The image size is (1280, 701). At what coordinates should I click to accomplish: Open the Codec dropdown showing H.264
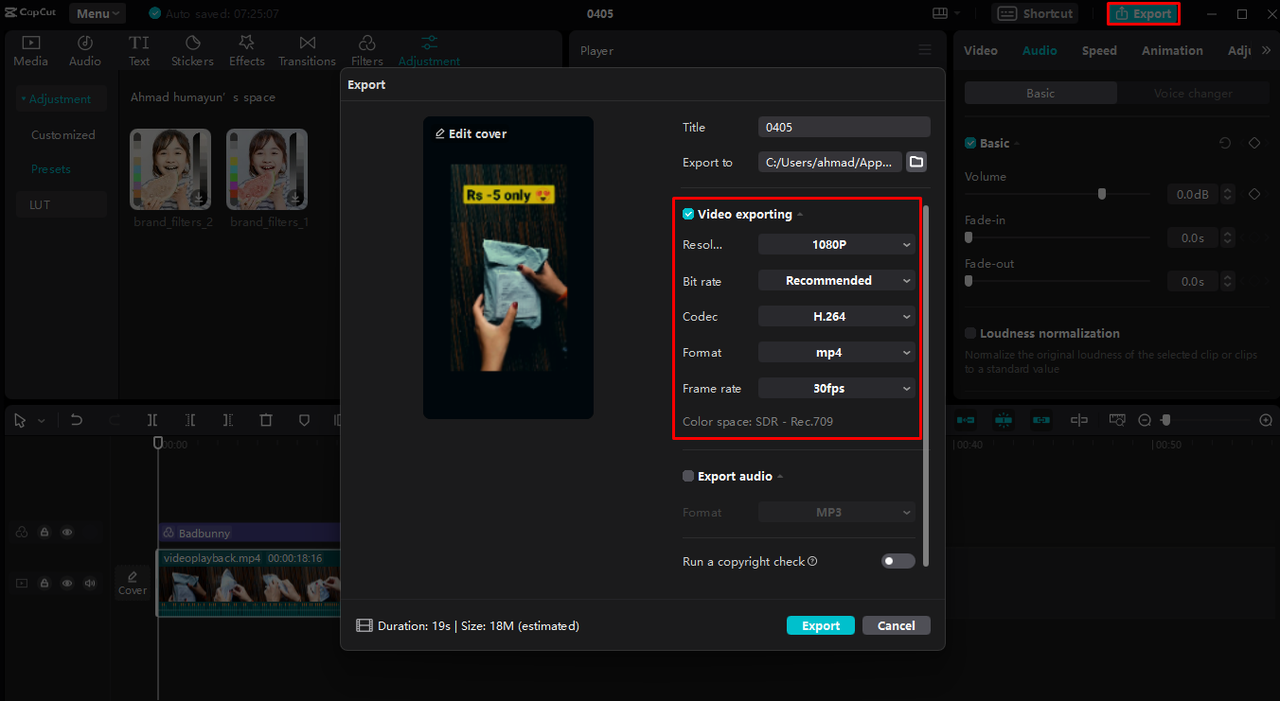pos(837,316)
